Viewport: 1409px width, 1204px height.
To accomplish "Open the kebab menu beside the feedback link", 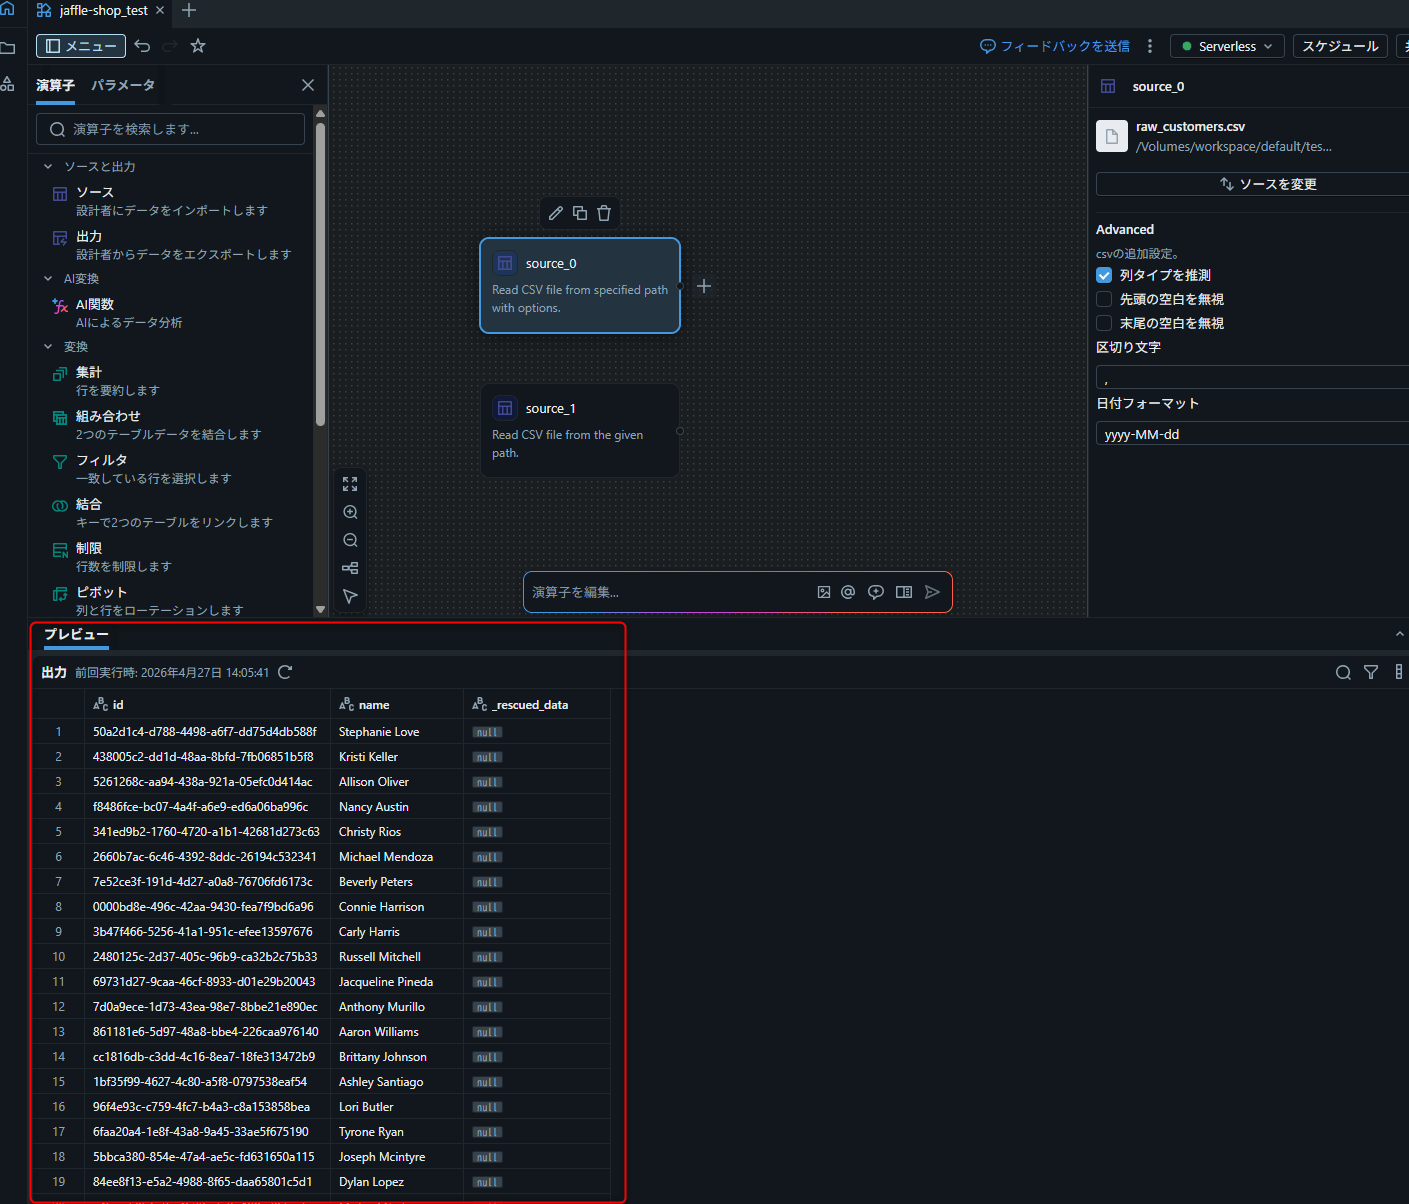I will [1150, 46].
